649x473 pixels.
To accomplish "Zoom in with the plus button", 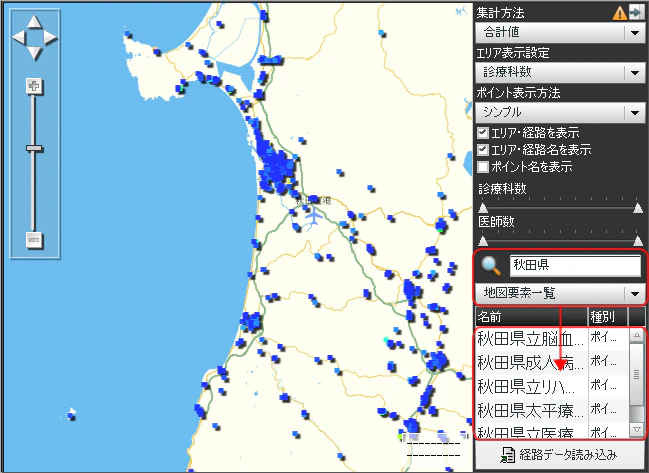I will (x=34, y=86).
